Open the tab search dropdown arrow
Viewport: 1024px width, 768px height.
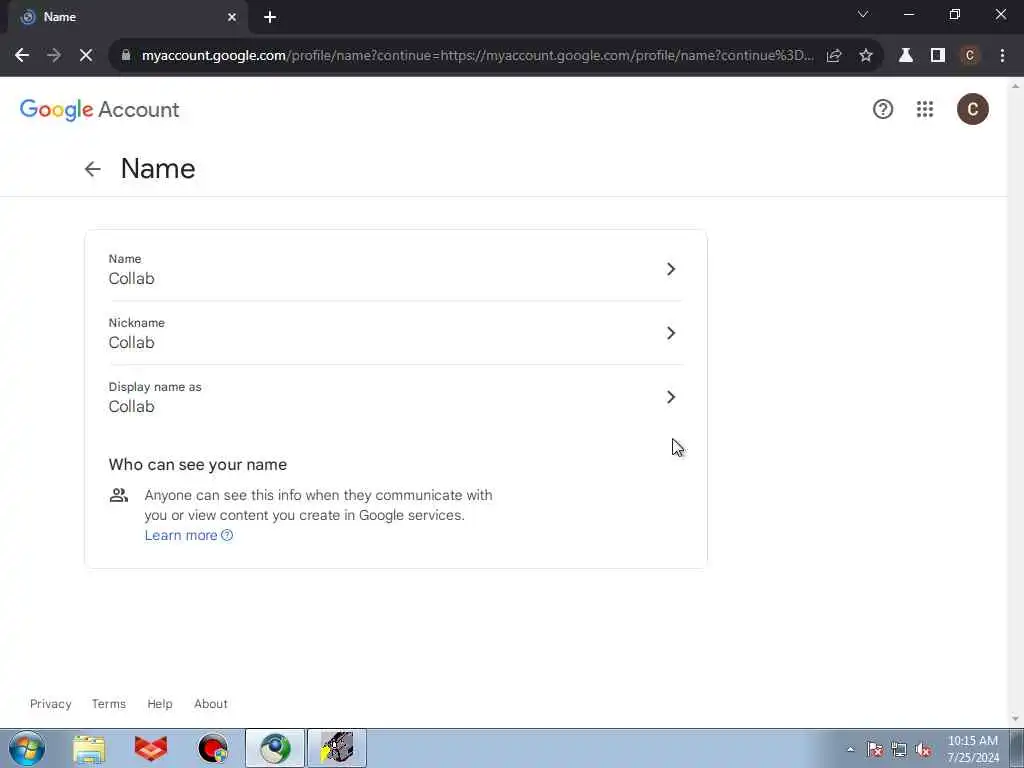pyautogui.click(x=863, y=14)
